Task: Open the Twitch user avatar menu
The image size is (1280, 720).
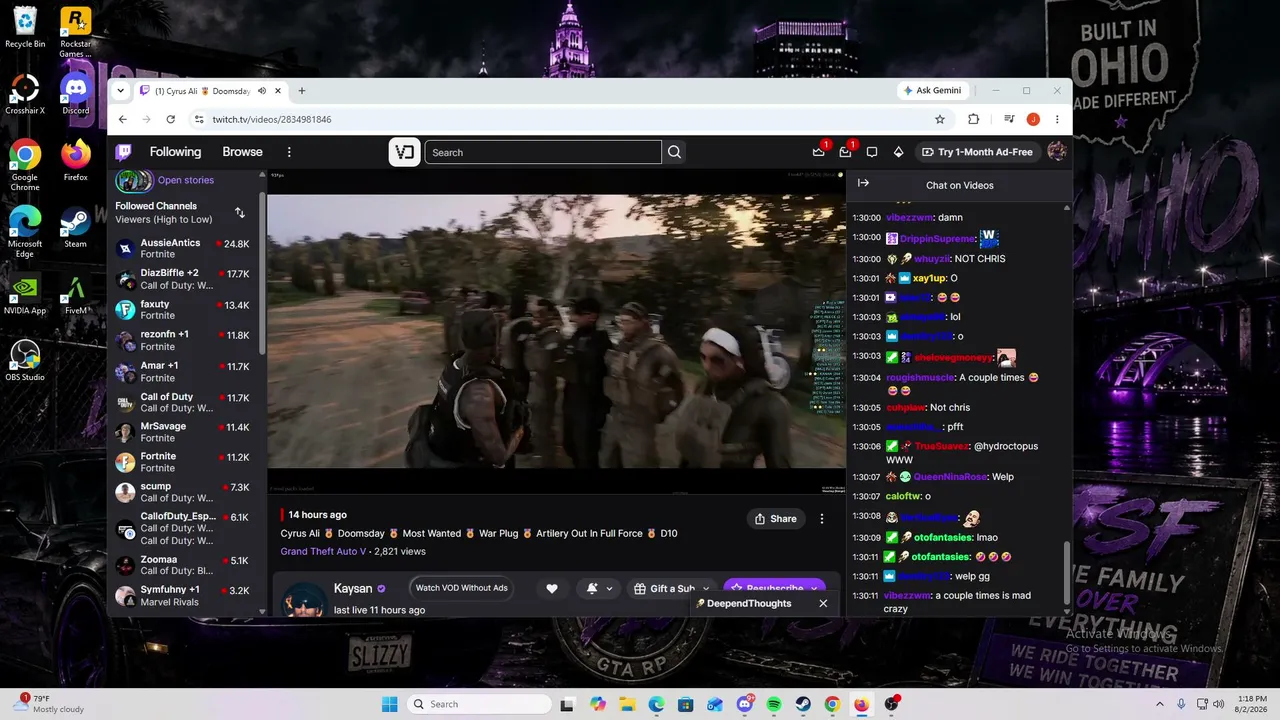Action: pyautogui.click(x=1057, y=152)
